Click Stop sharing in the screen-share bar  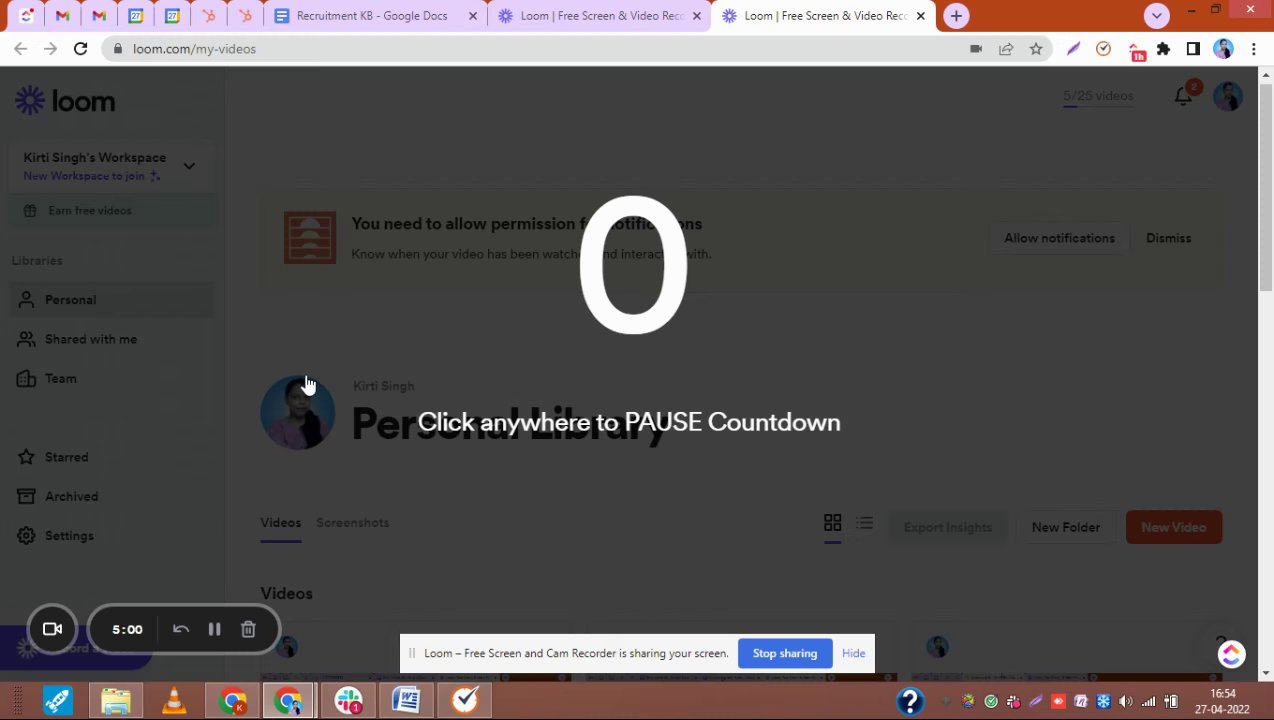click(x=784, y=653)
